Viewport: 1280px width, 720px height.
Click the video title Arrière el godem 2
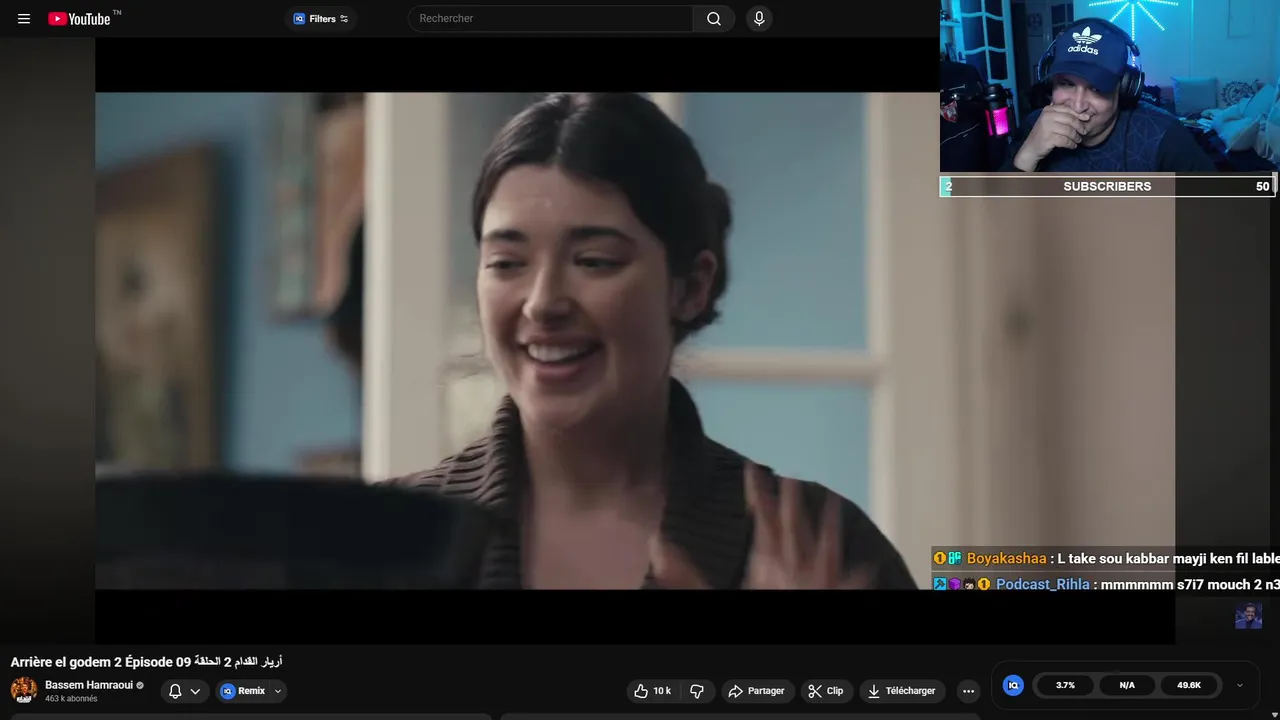(x=146, y=662)
